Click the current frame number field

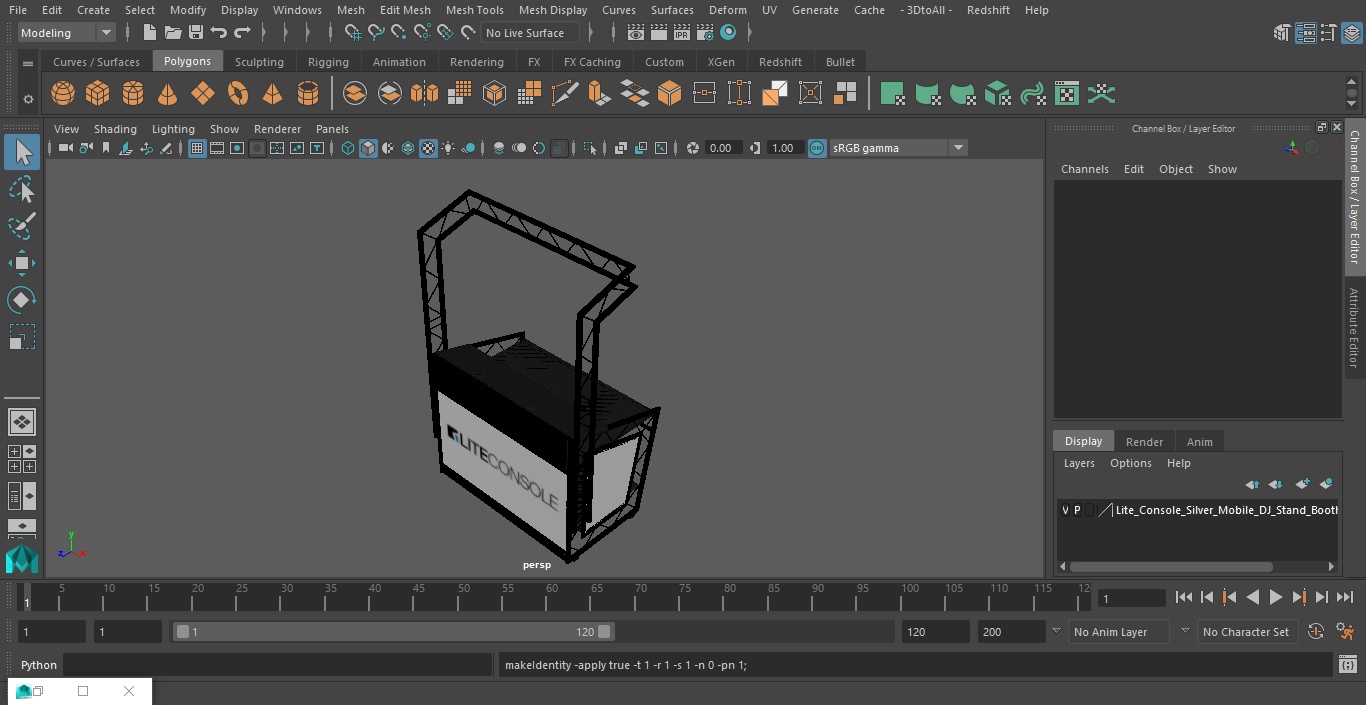coord(1132,599)
